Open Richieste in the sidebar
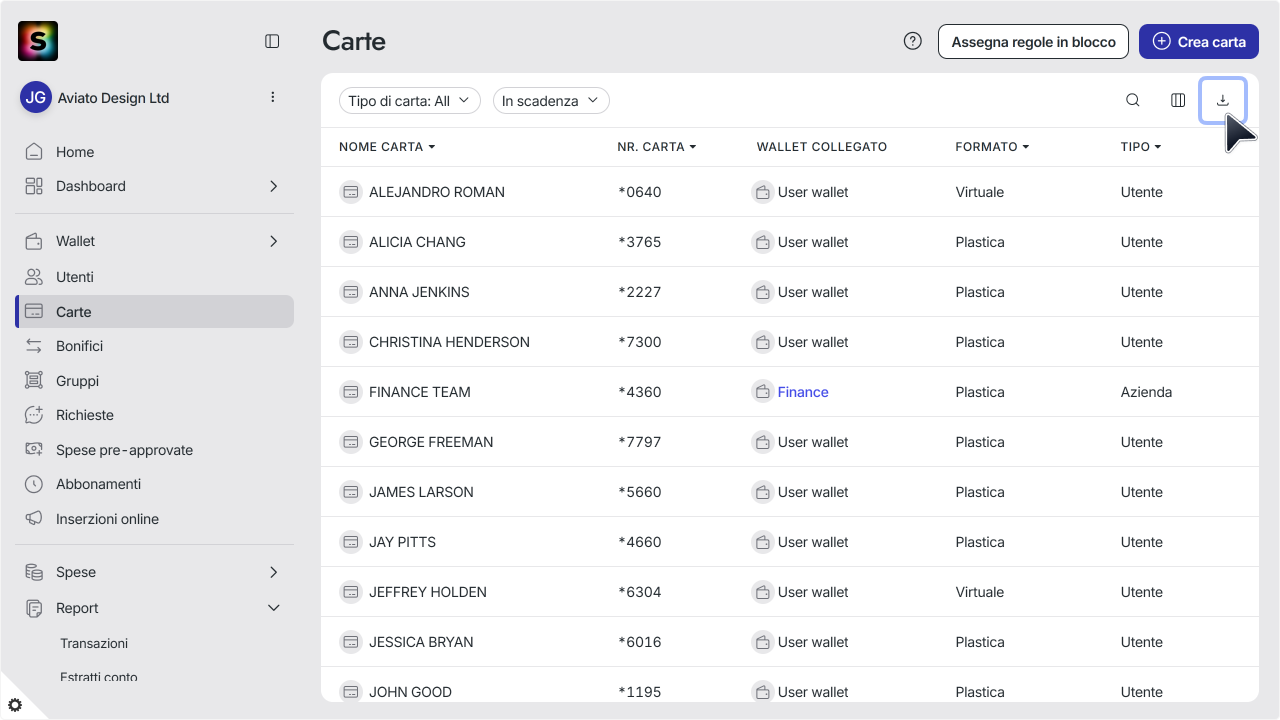 click(154, 415)
